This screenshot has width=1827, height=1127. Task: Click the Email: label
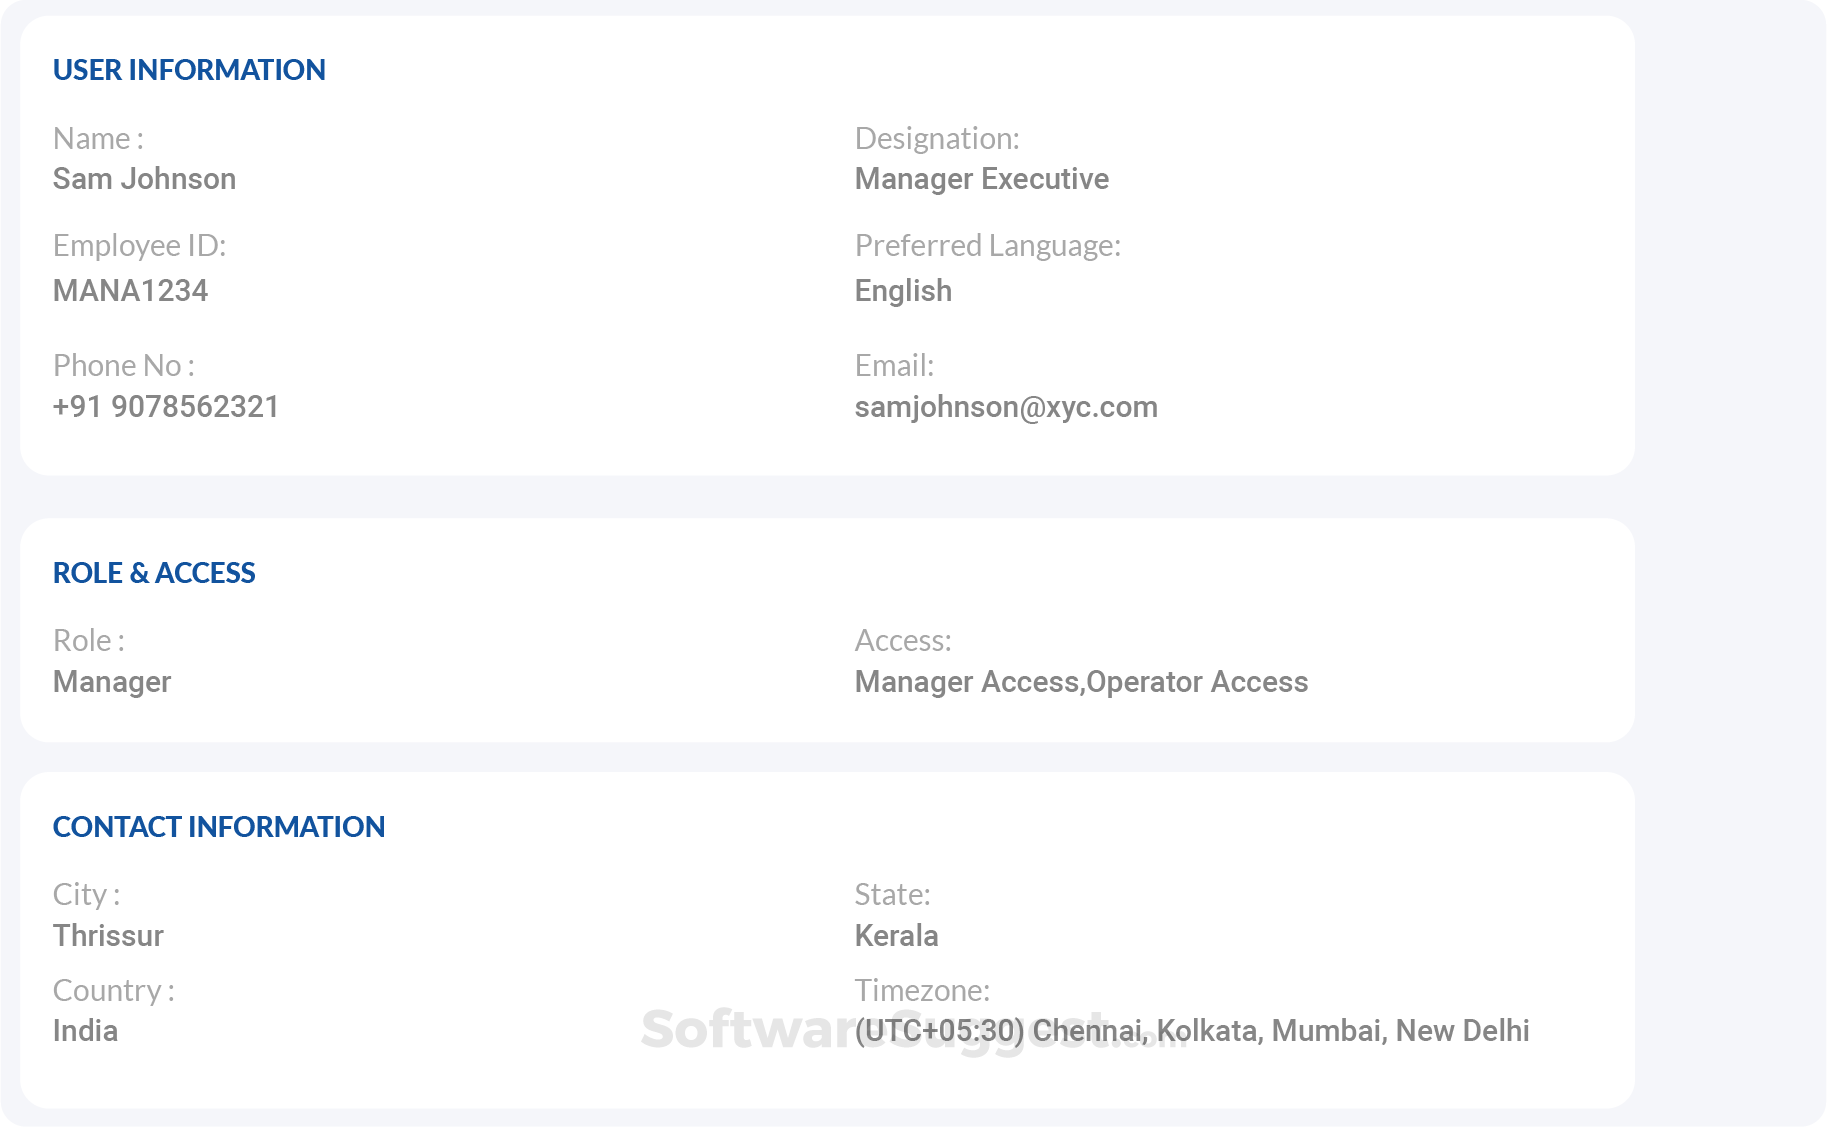click(894, 366)
